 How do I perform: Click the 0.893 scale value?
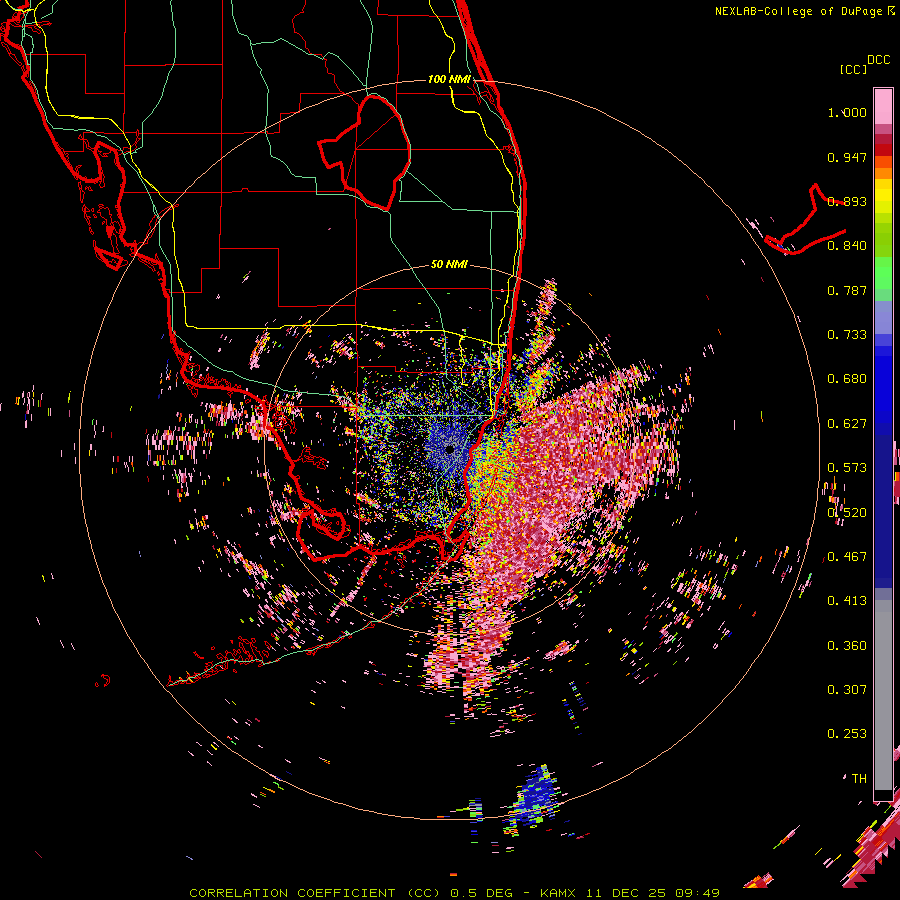(847, 201)
